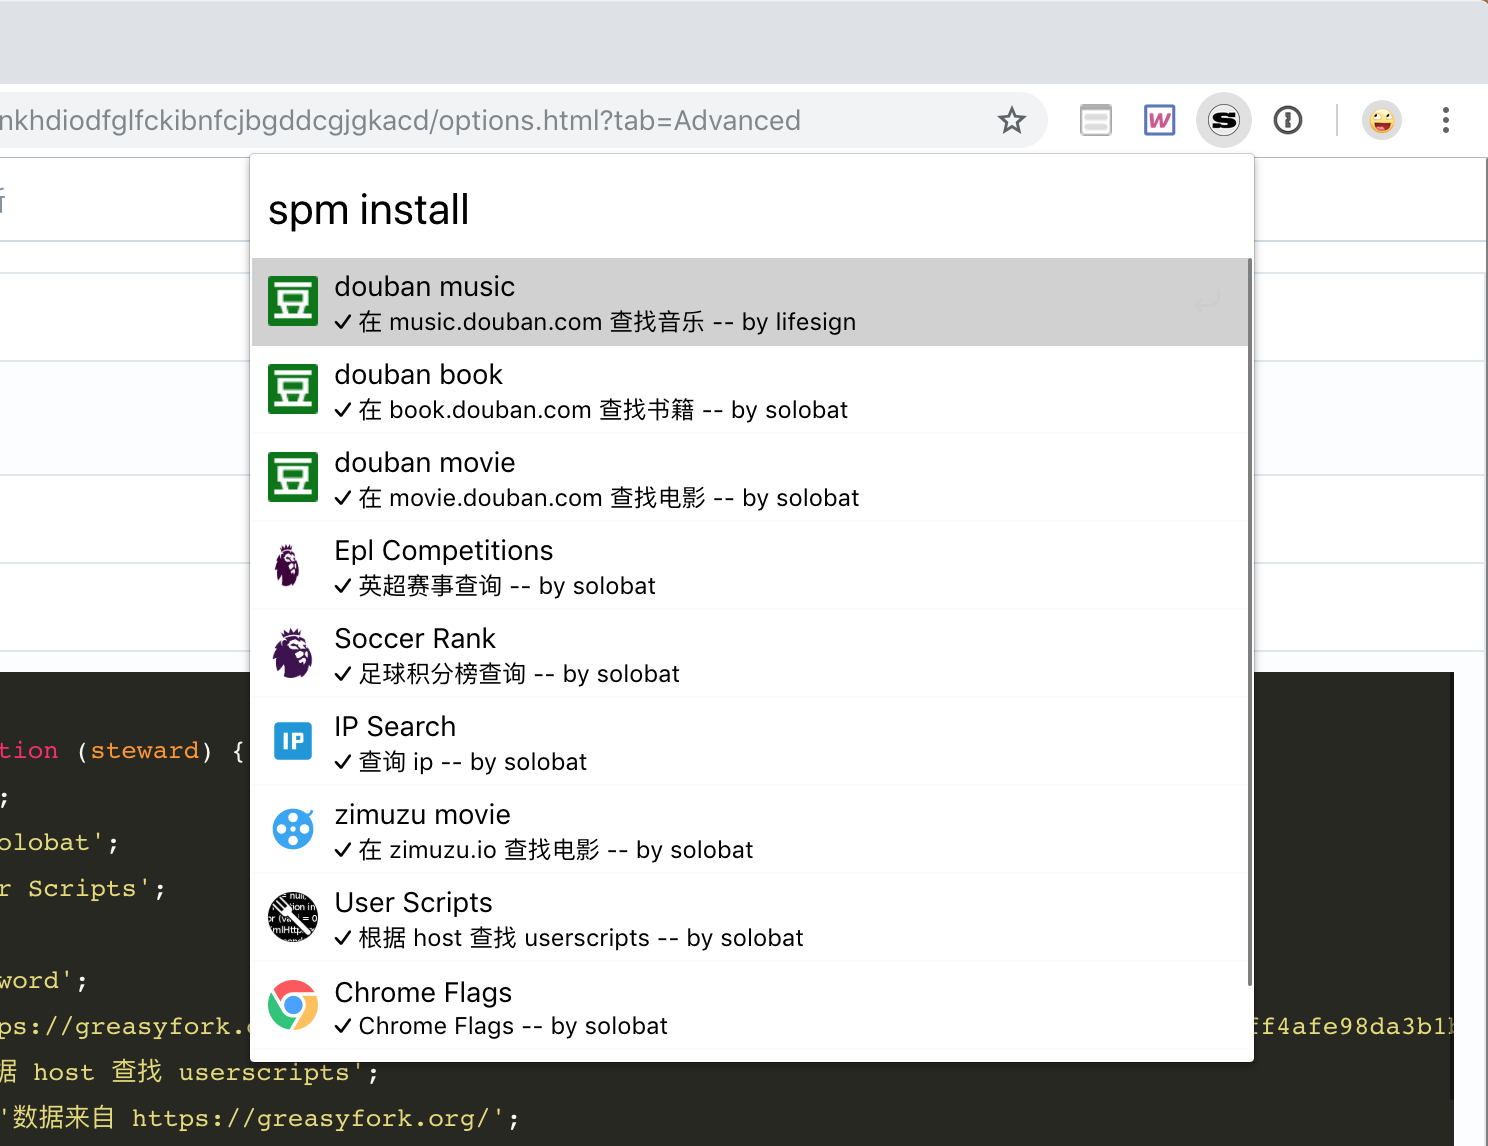The image size is (1488, 1146).
Task: Click '足球积分榜查询 -- by solobat' description
Action: [519, 674]
